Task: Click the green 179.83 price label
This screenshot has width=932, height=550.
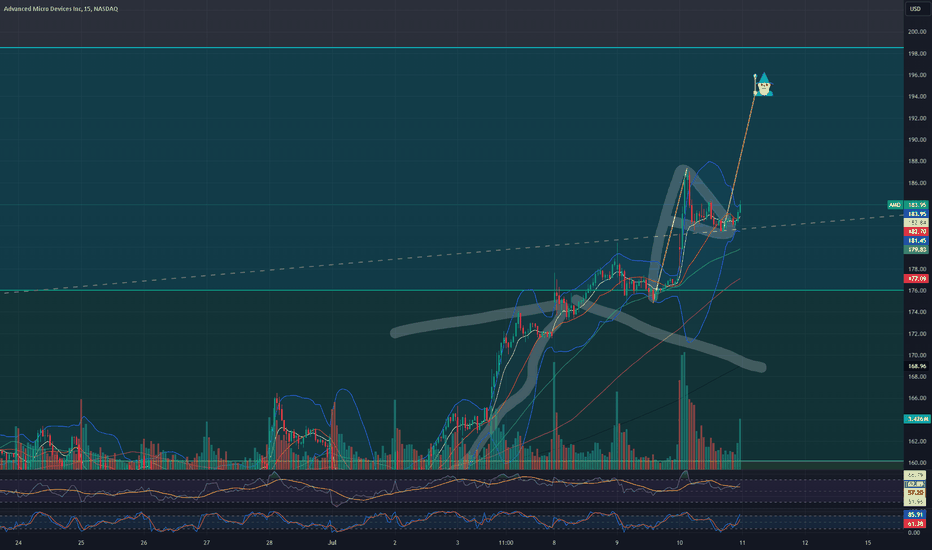Action: 916,249
